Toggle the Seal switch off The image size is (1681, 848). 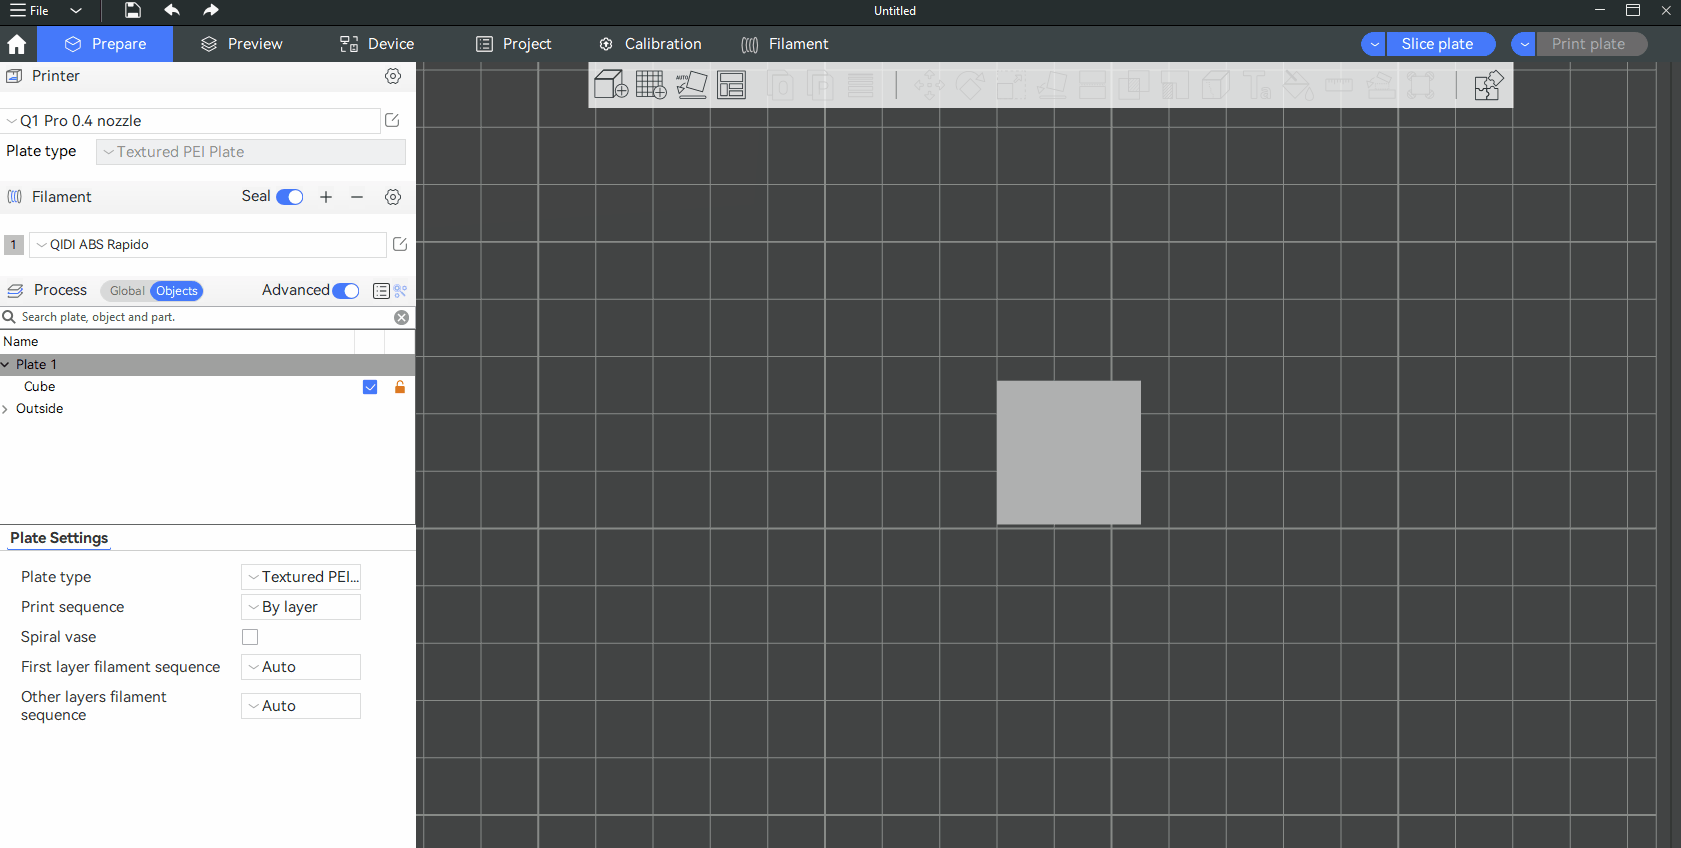point(290,197)
